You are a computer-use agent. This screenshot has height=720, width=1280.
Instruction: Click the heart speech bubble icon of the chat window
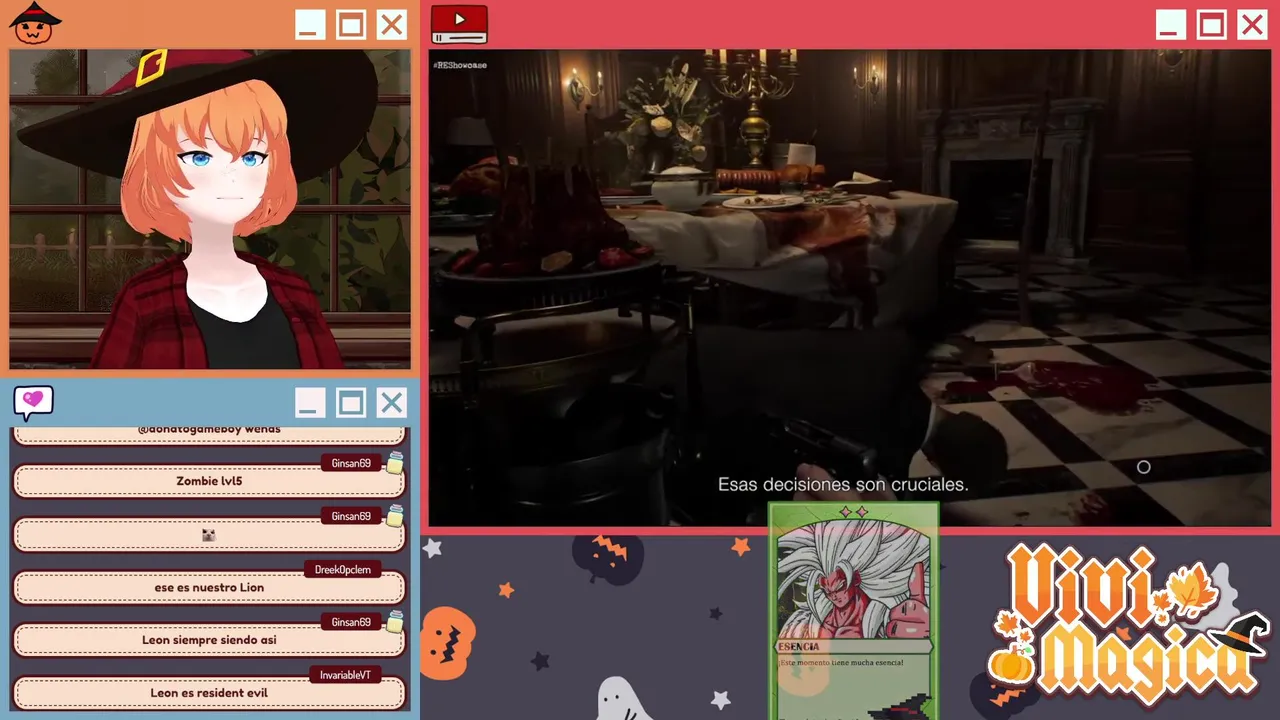[x=33, y=402]
